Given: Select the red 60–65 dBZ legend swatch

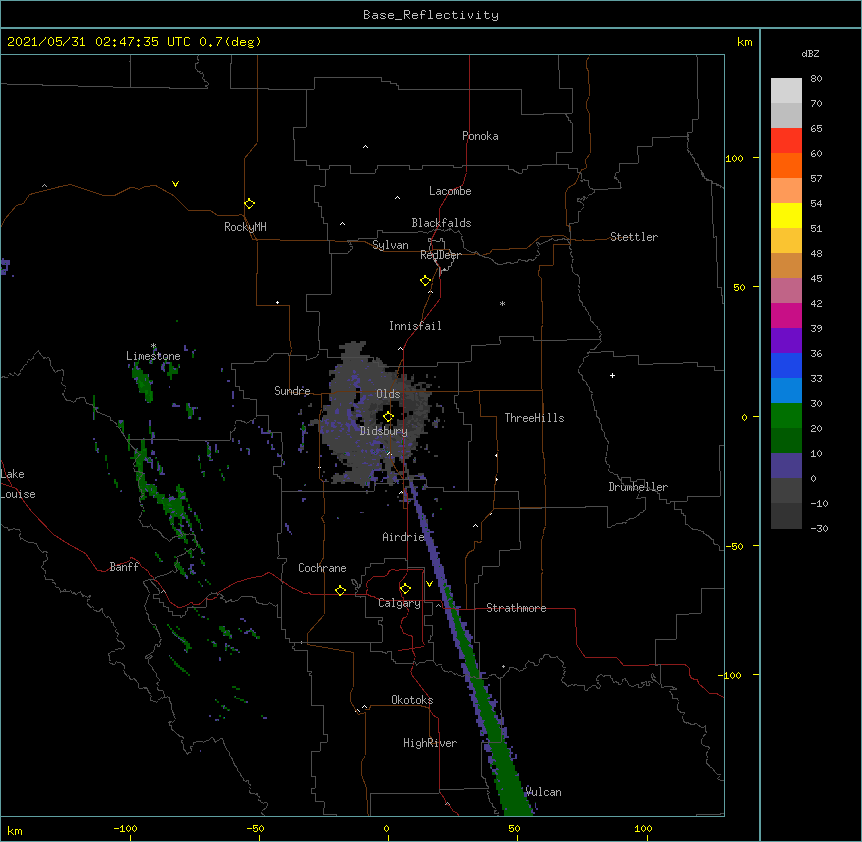Looking at the screenshot, I should (x=786, y=140).
